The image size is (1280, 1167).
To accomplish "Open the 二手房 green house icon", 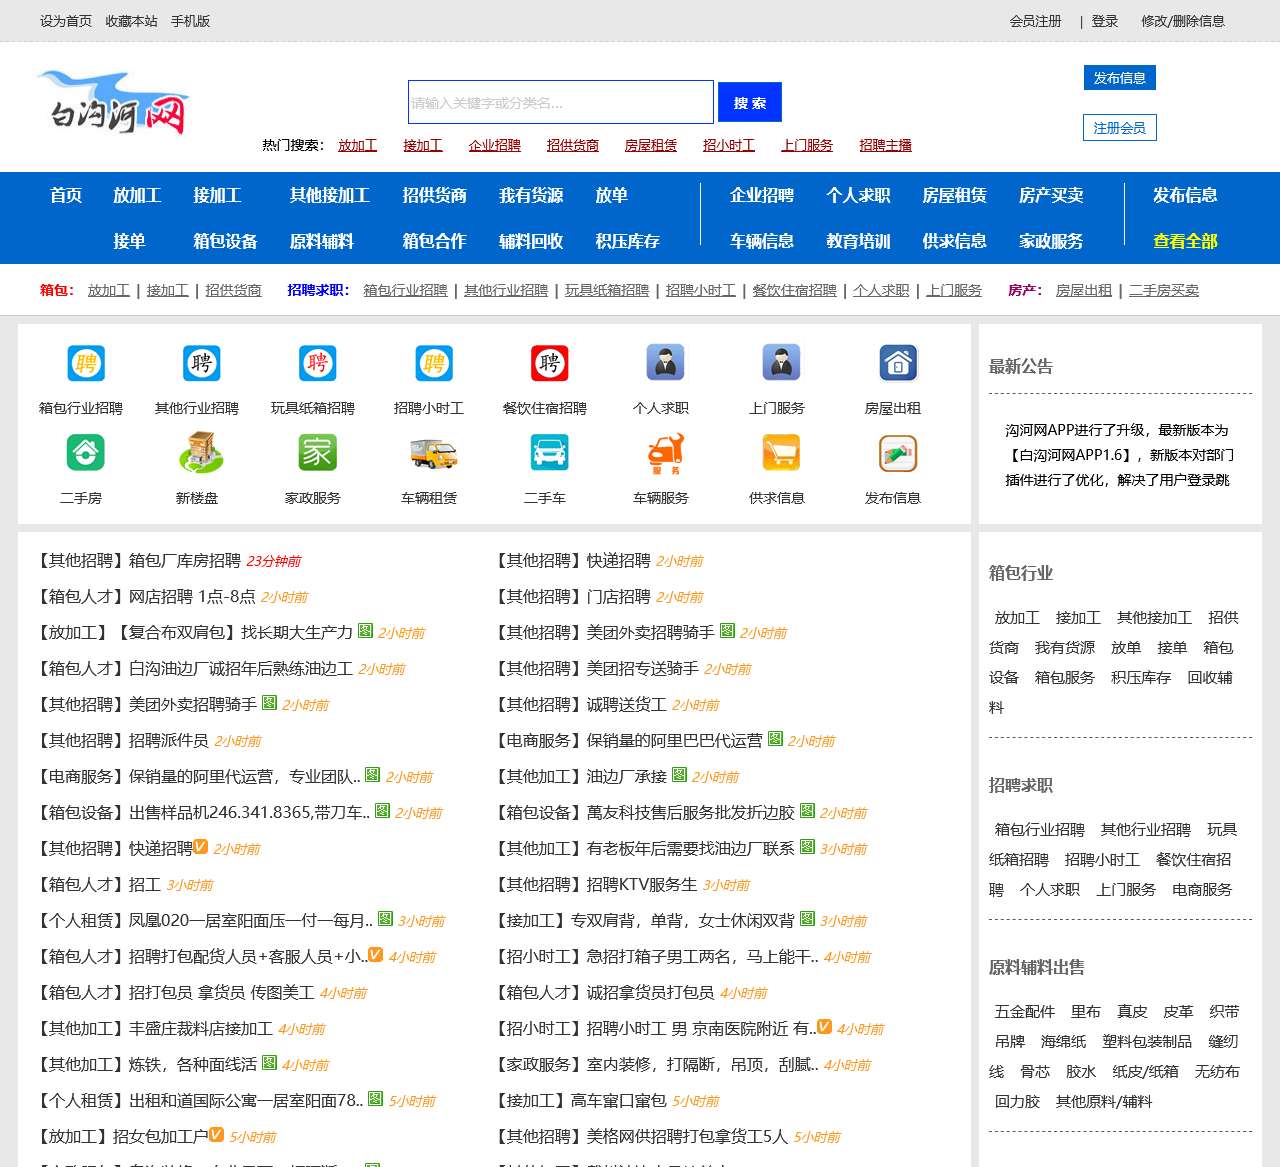I will [x=85, y=453].
